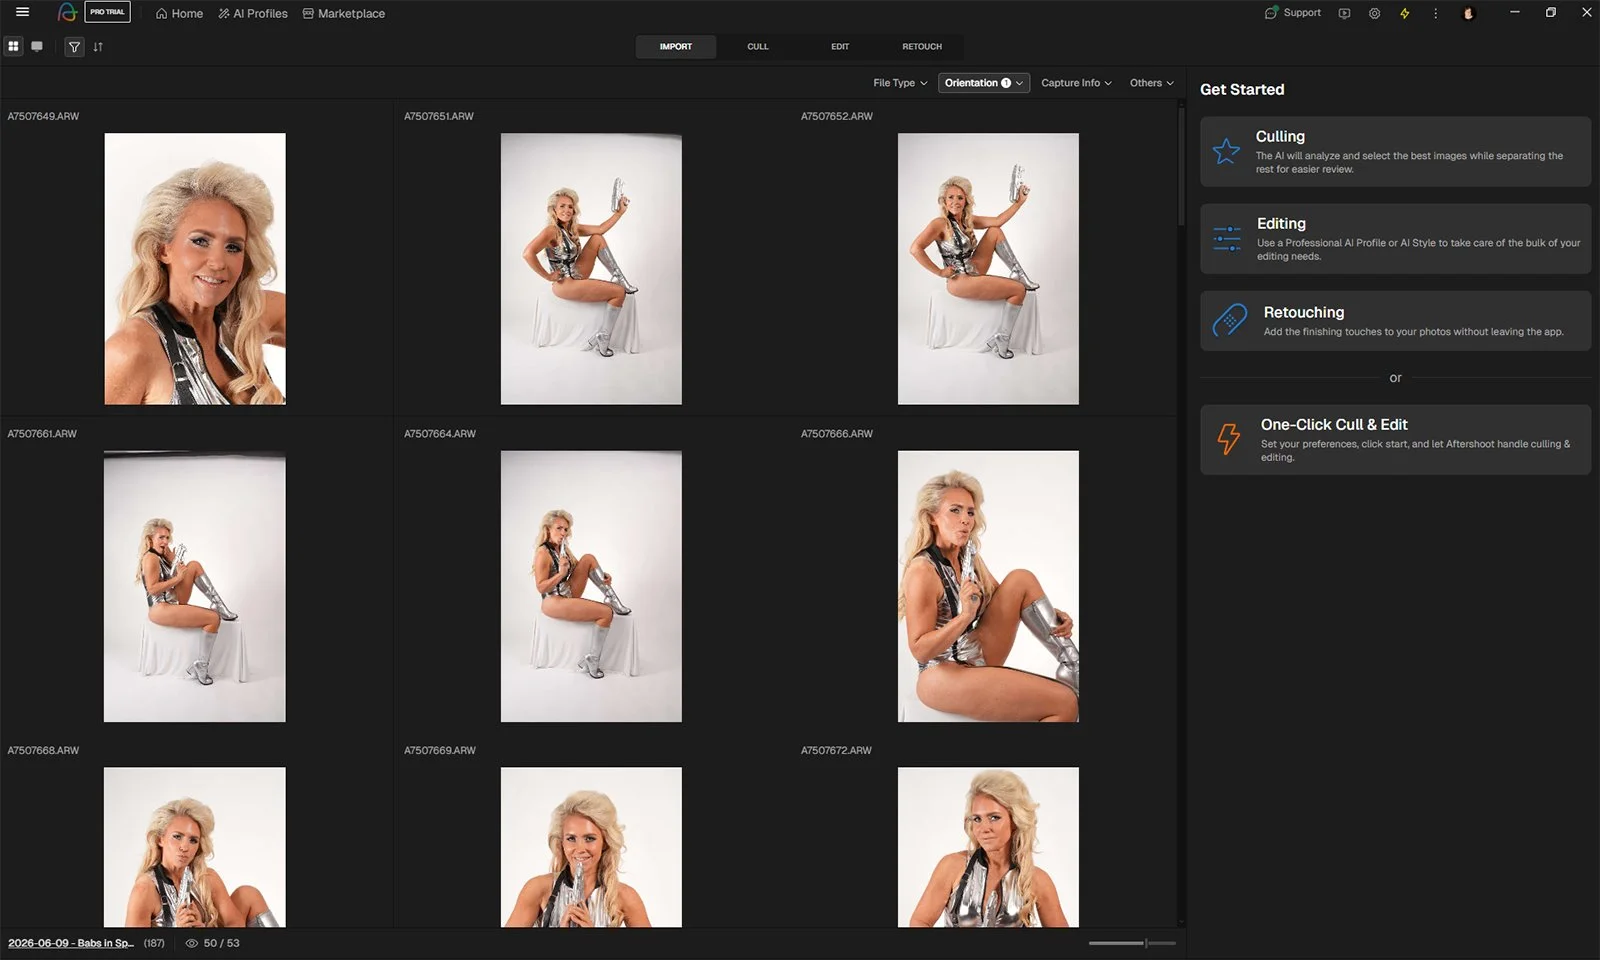Click the 50 / 53 count text
1600x960 pixels.
click(x=221, y=943)
